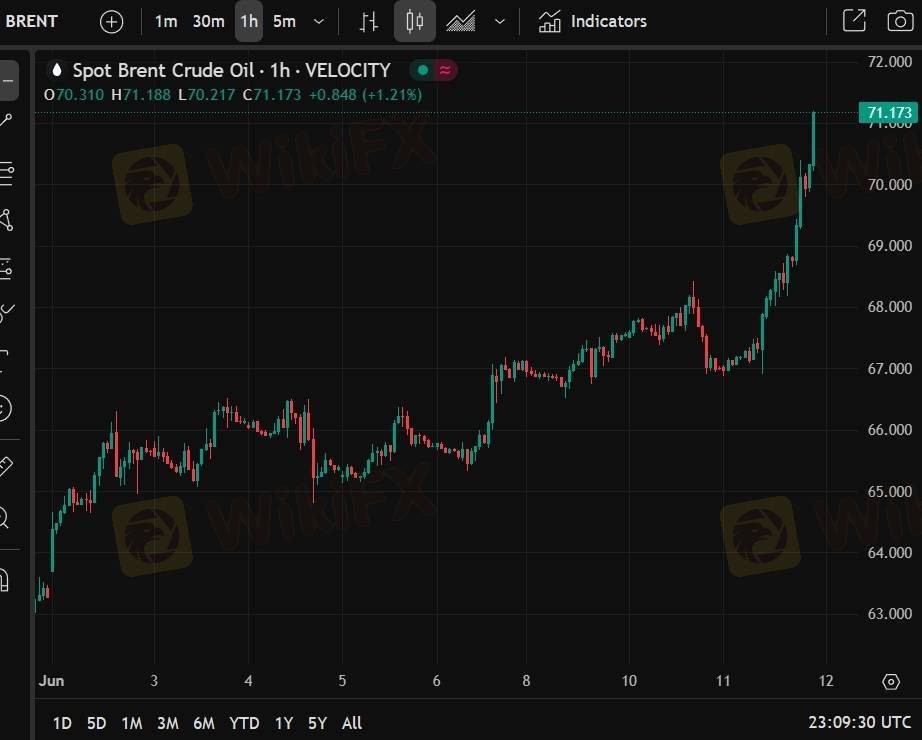Open chart settings with the gear icon

tap(891, 681)
